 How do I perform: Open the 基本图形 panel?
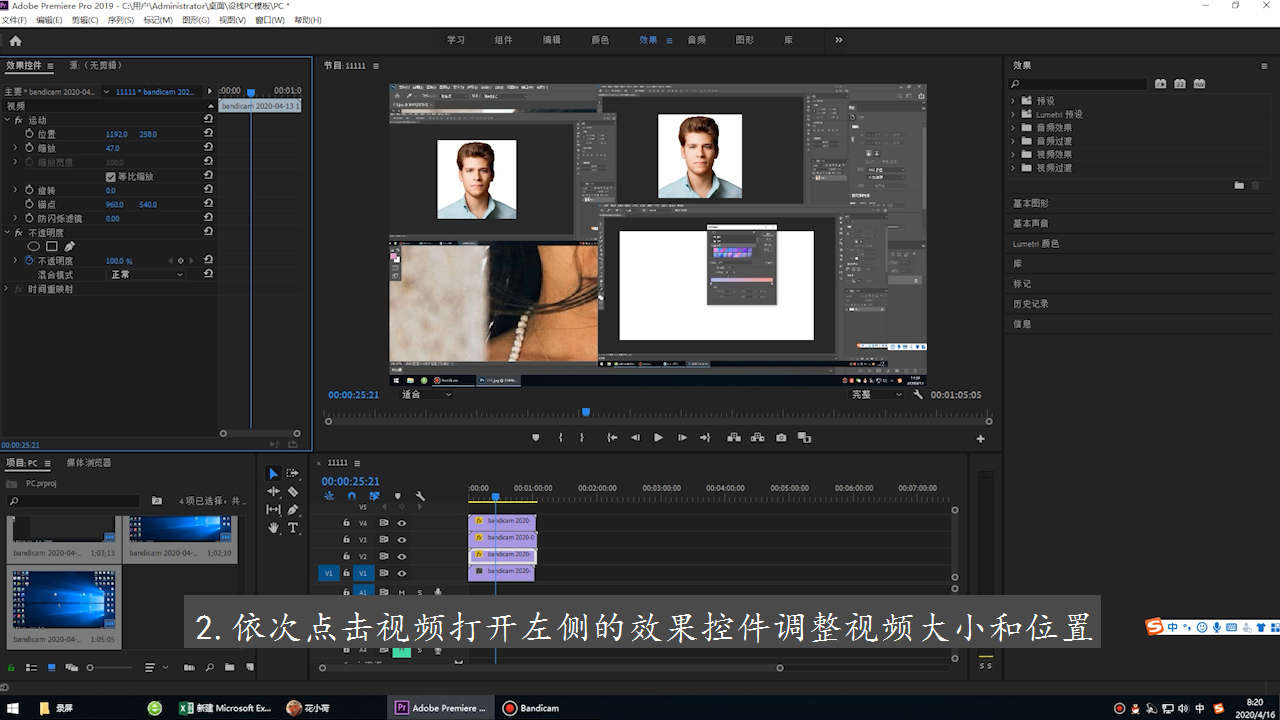tap(1031, 203)
